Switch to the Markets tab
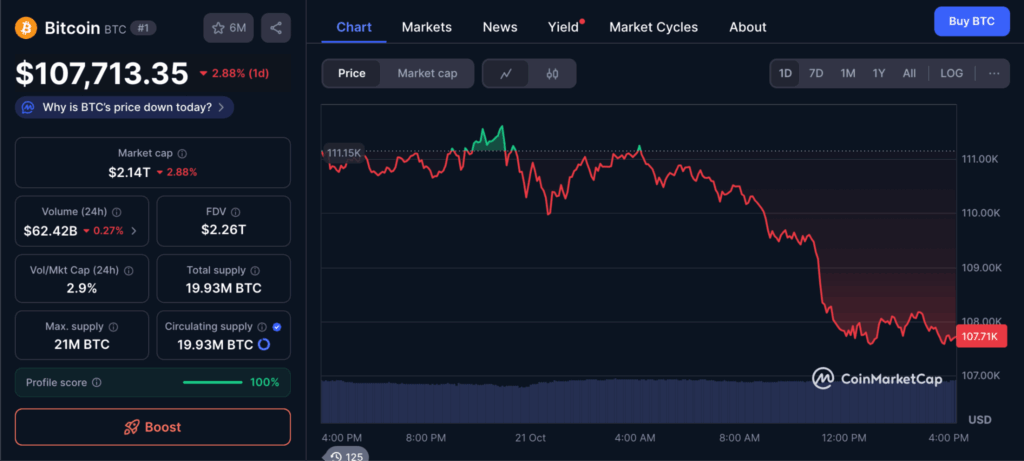1024x461 pixels. point(426,27)
